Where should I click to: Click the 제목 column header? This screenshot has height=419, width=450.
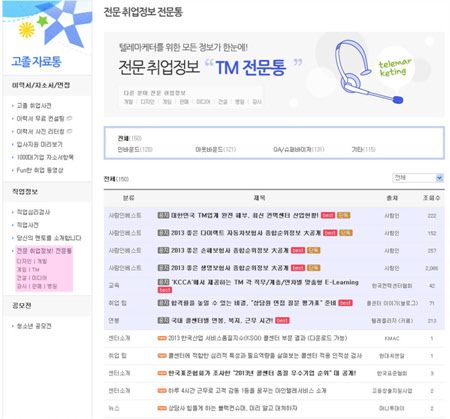[259, 198]
